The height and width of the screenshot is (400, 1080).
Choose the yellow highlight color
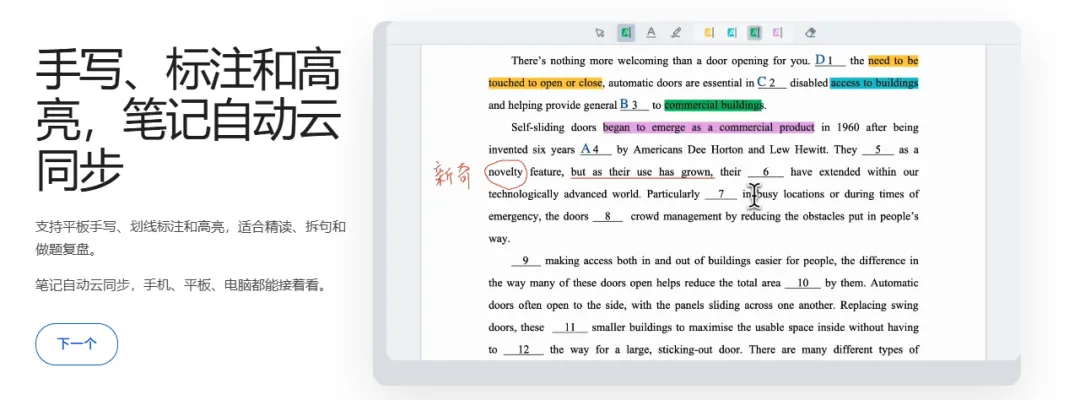pos(709,32)
